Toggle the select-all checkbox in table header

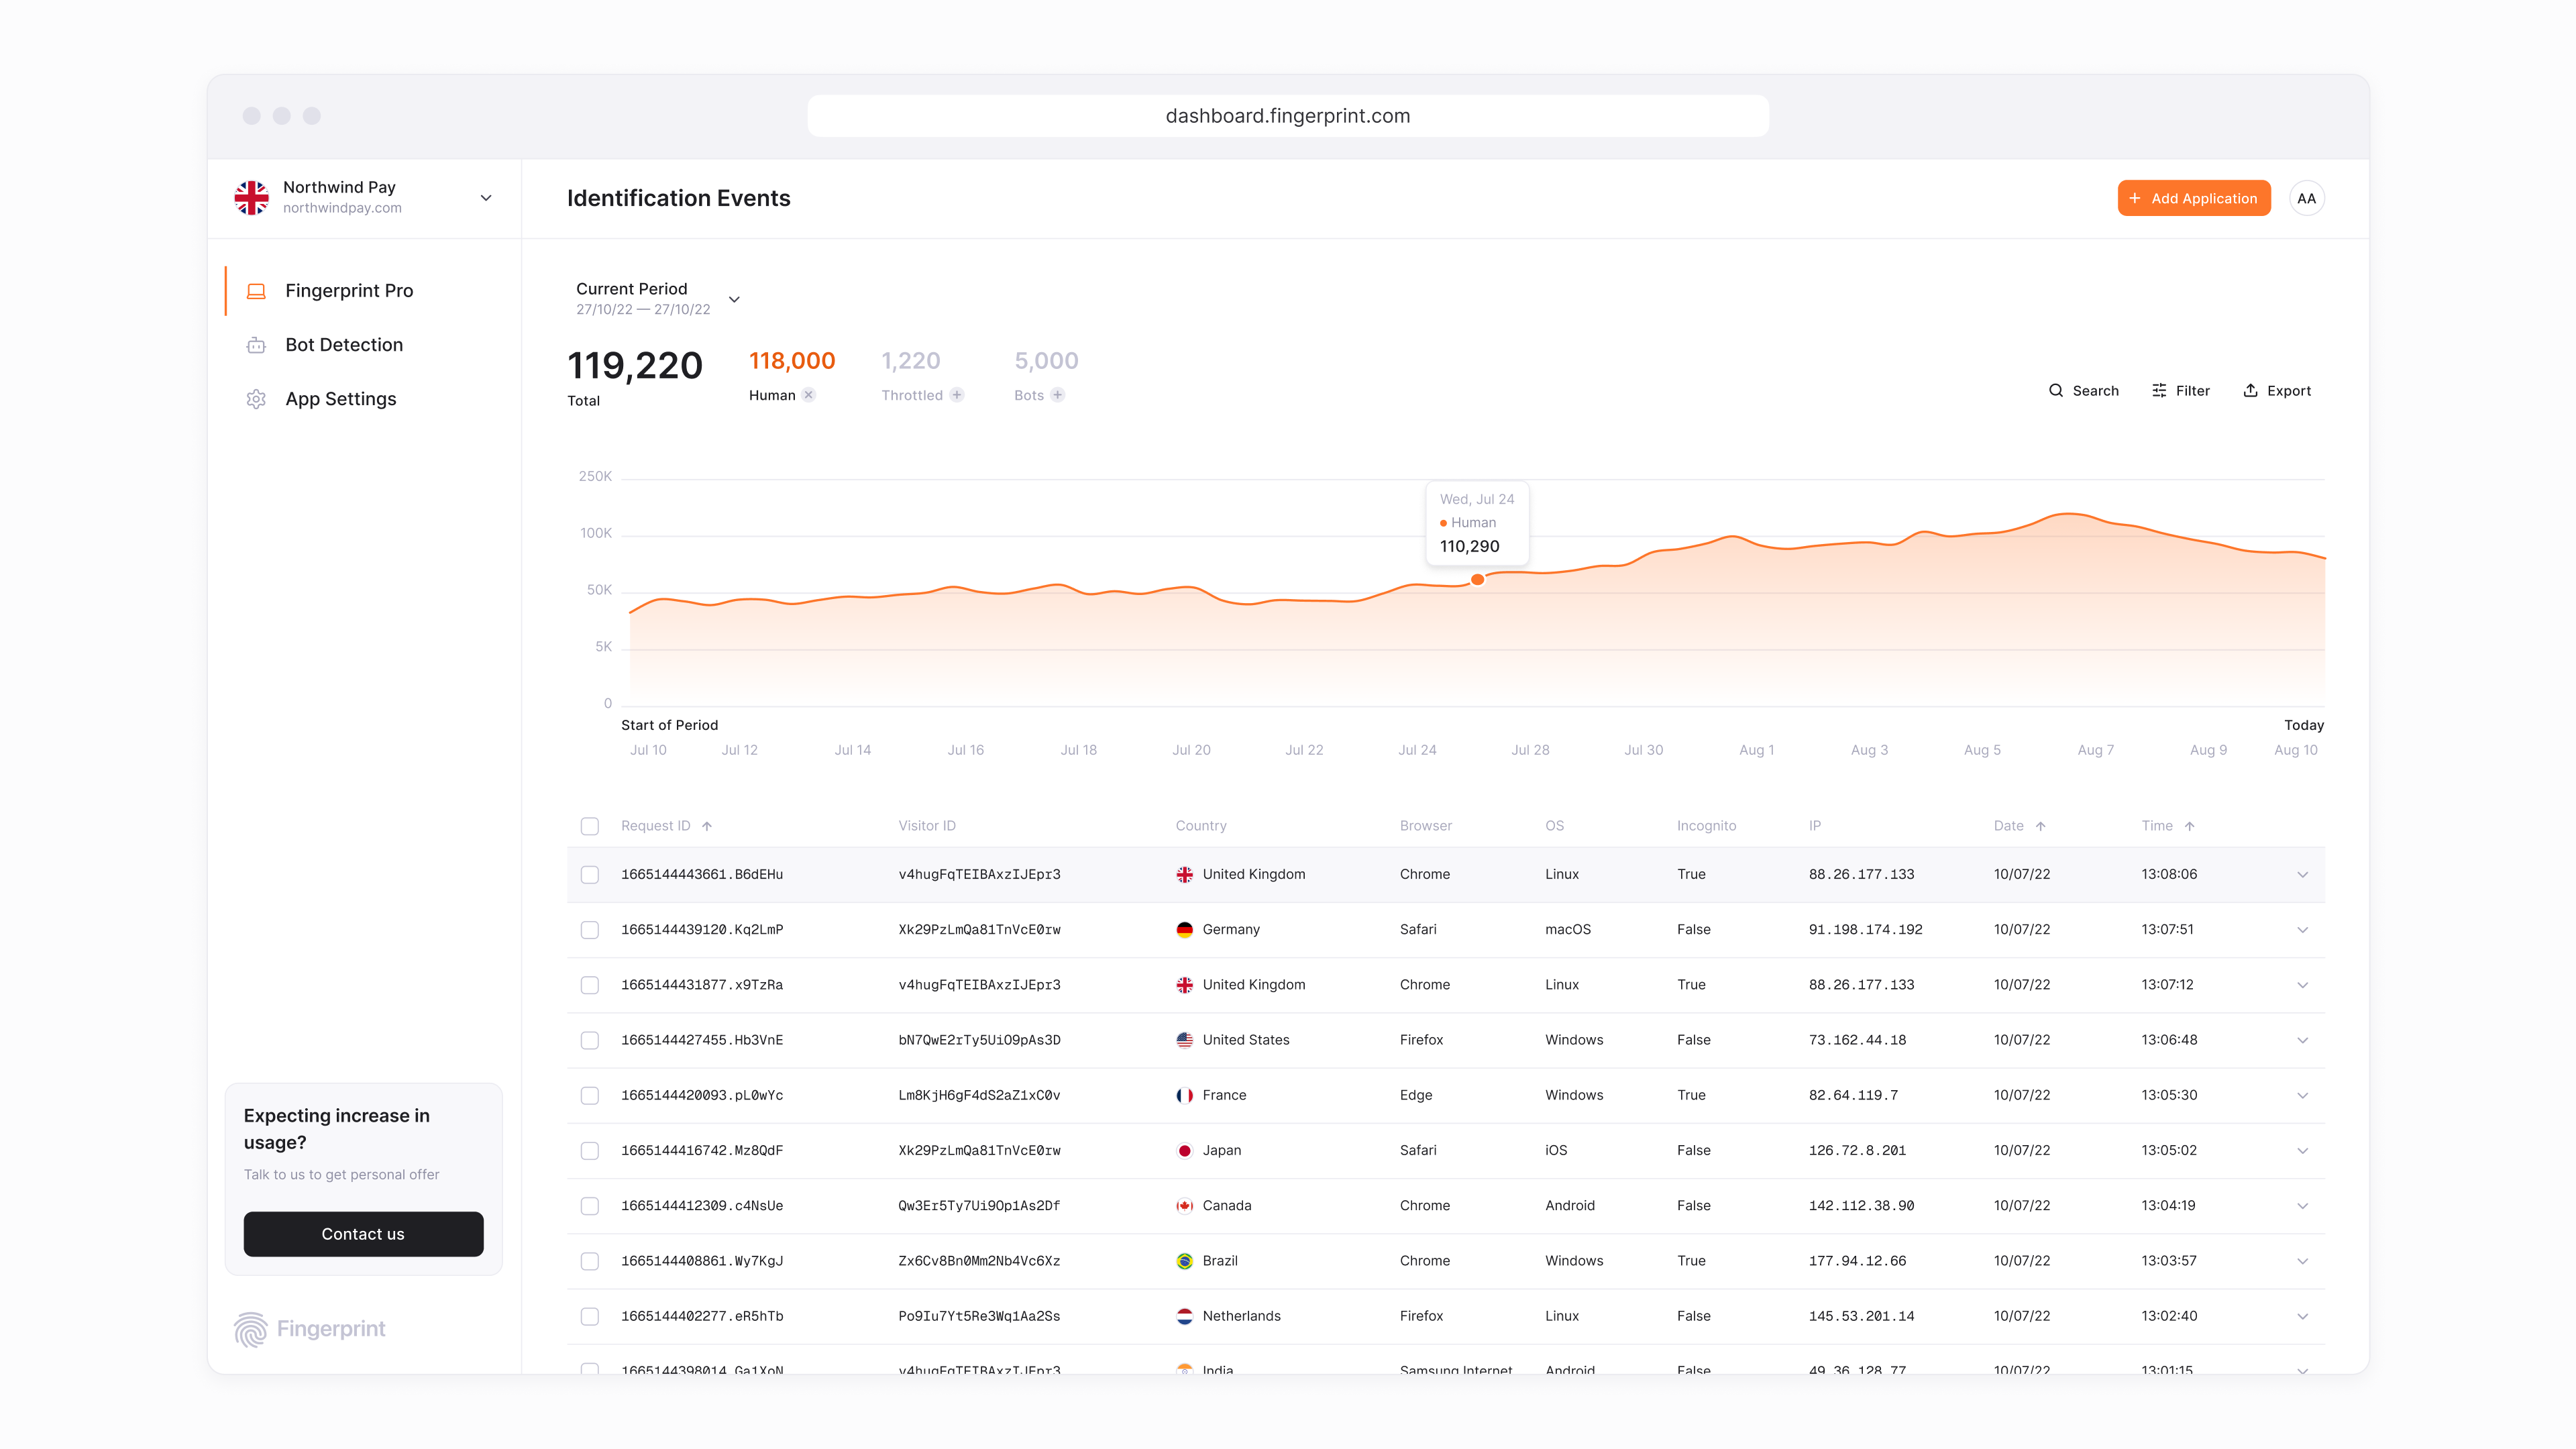pyautogui.click(x=590, y=826)
